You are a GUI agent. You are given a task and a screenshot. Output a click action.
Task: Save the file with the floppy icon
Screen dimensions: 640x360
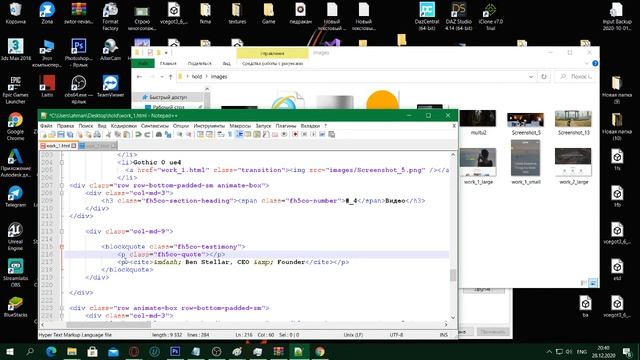pyautogui.click(x=61, y=134)
